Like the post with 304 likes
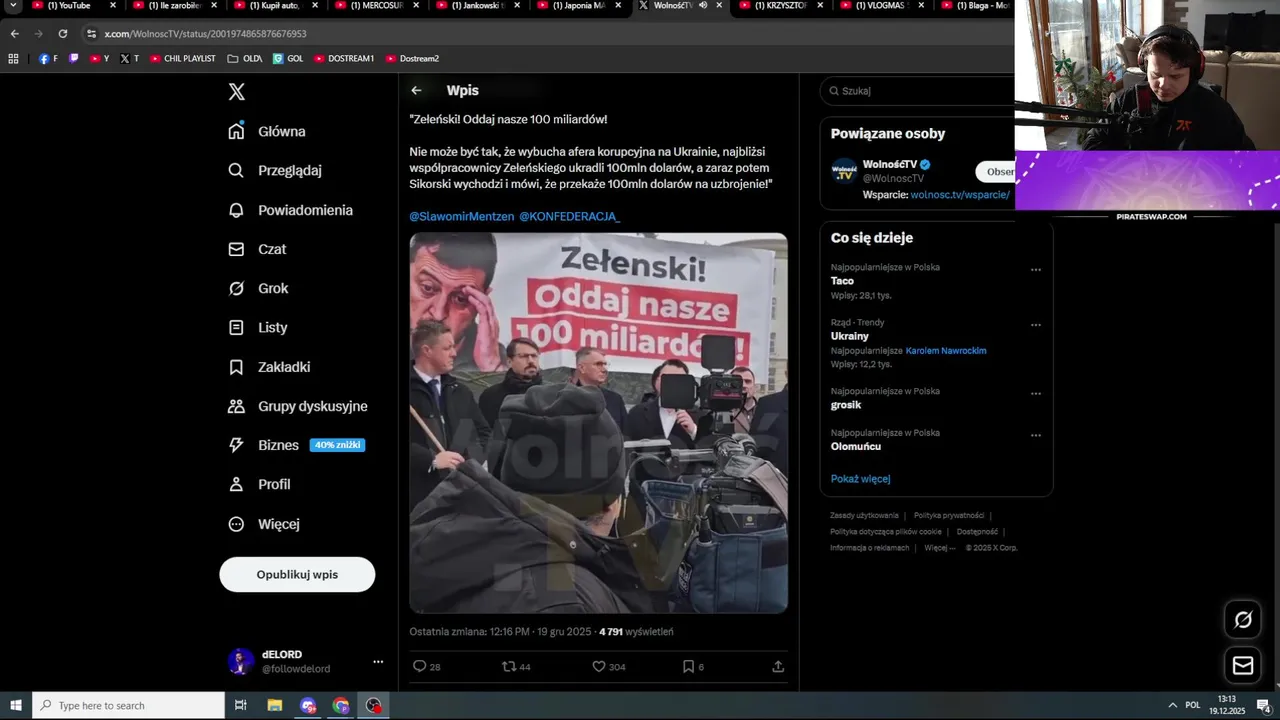The width and height of the screenshot is (1280, 720). point(599,666)
